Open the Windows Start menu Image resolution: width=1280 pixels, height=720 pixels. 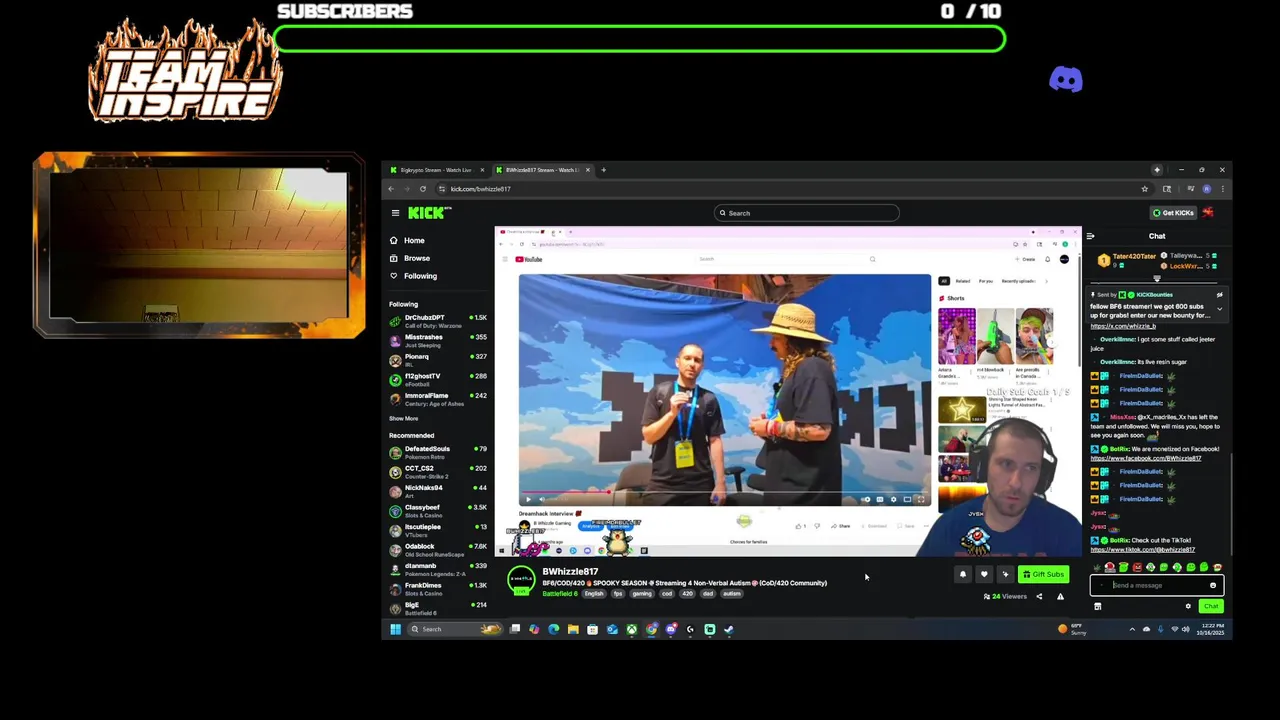(x=395, y=629)
